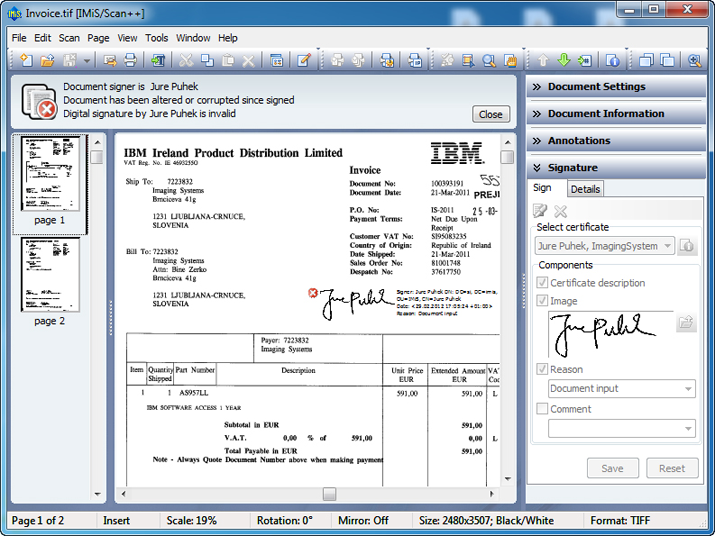Image resolution: width=715 pixels, height=536 pixels.
Task: Click the scan settings printer page icon
Action: [414, 60]
